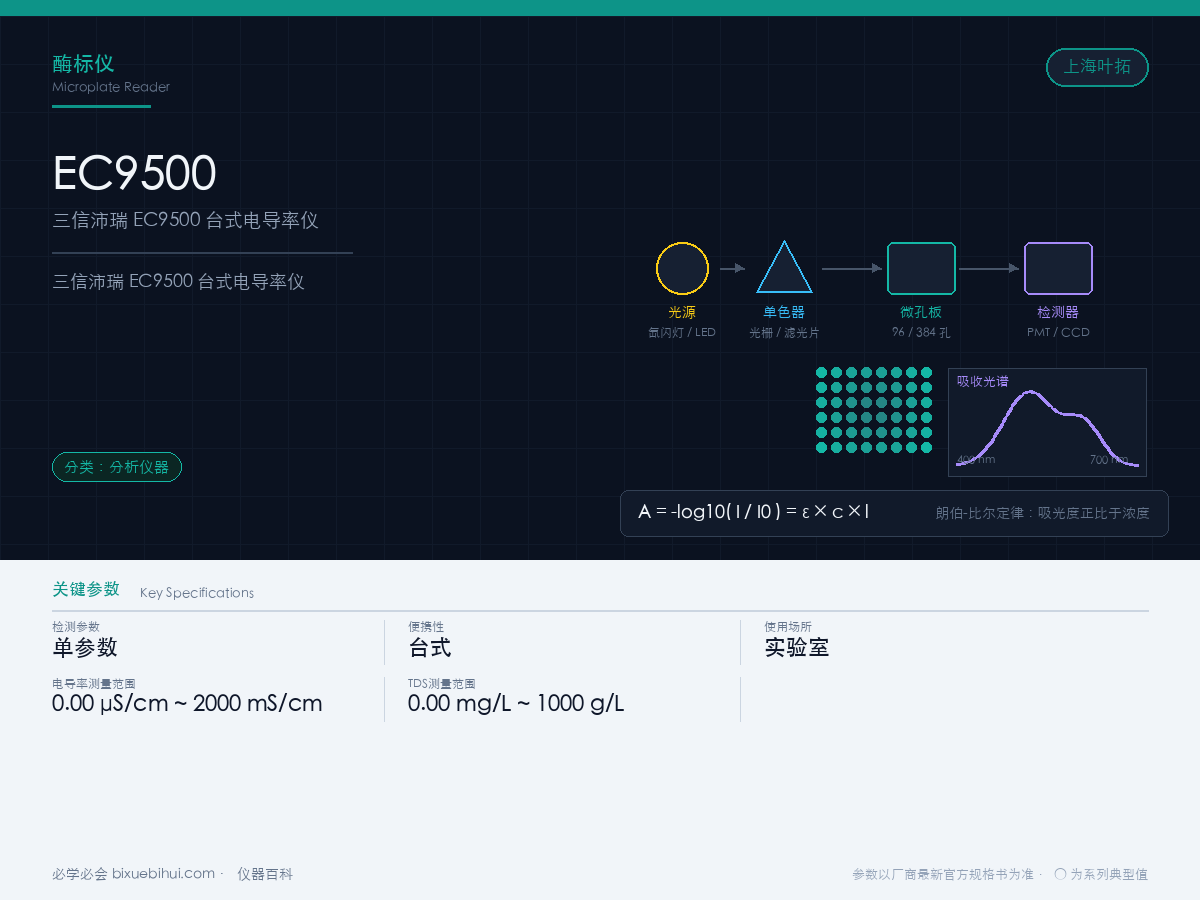Click the 参数以厂商最新官方规格书为准 disclaimer
1200x900 pixels.
[x=943, y=874]
